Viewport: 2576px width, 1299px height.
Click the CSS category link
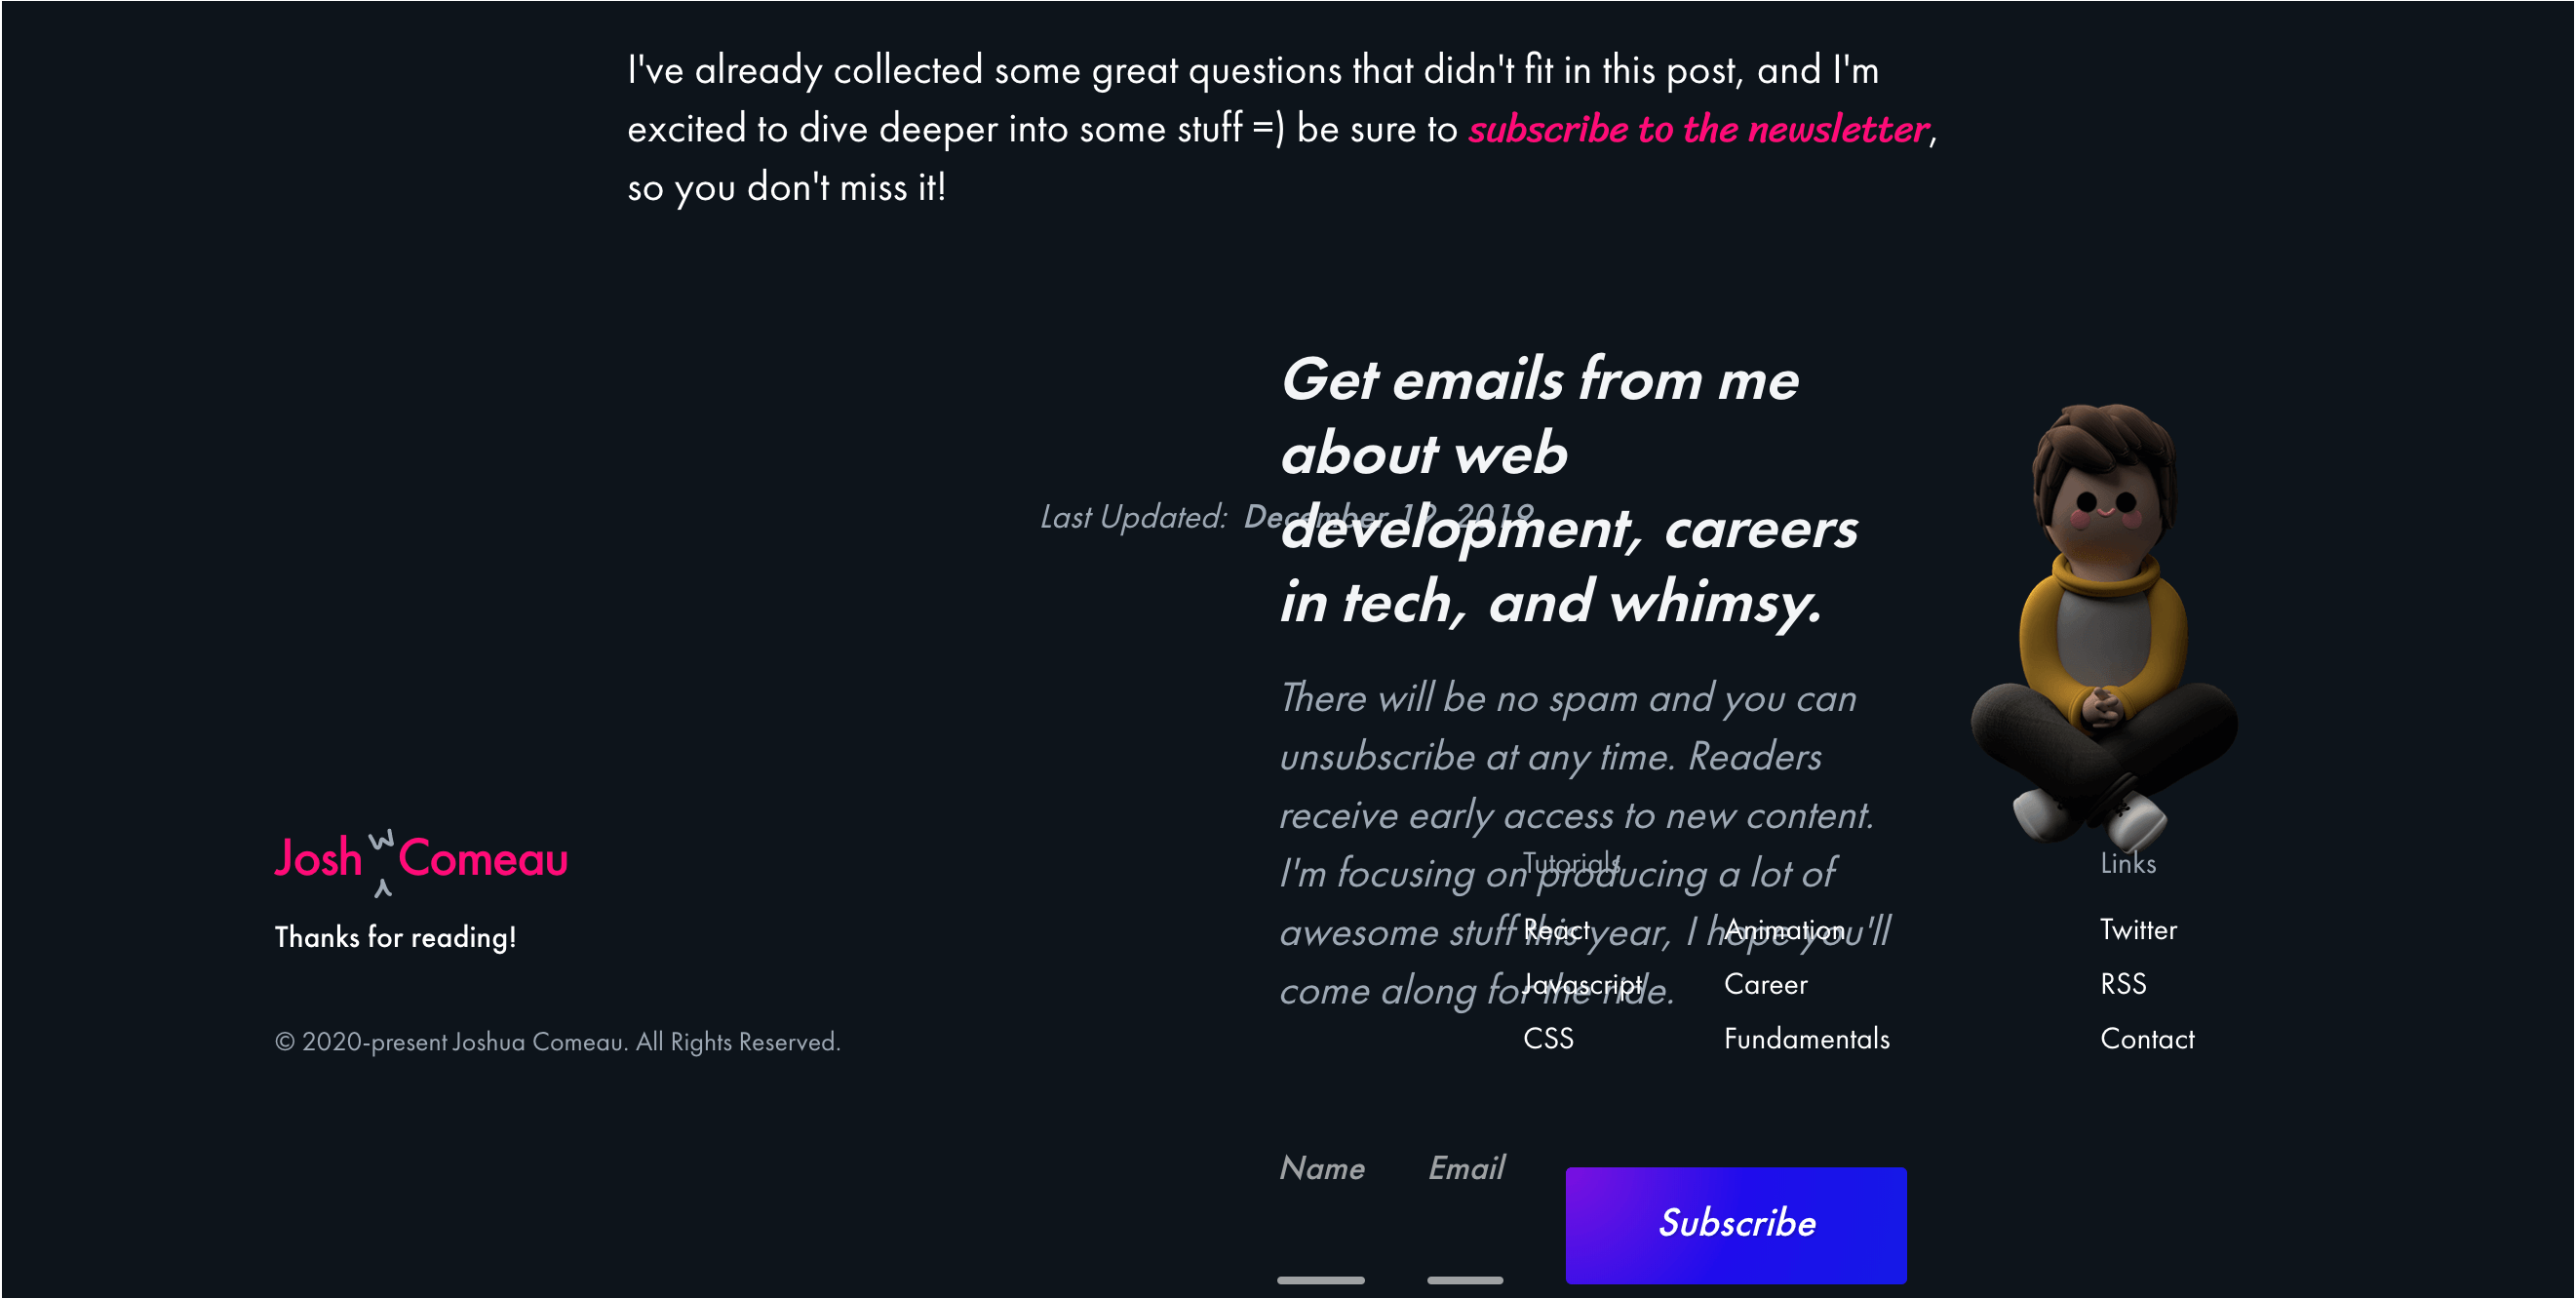coord(1551,1039)
